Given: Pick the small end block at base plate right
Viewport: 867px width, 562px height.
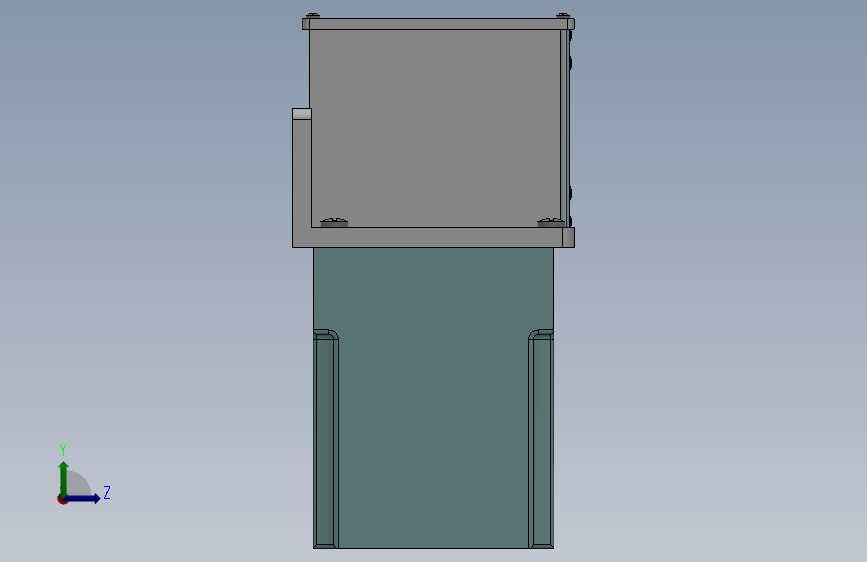Looking at the screenshot, I should click(x=568, y=237).
